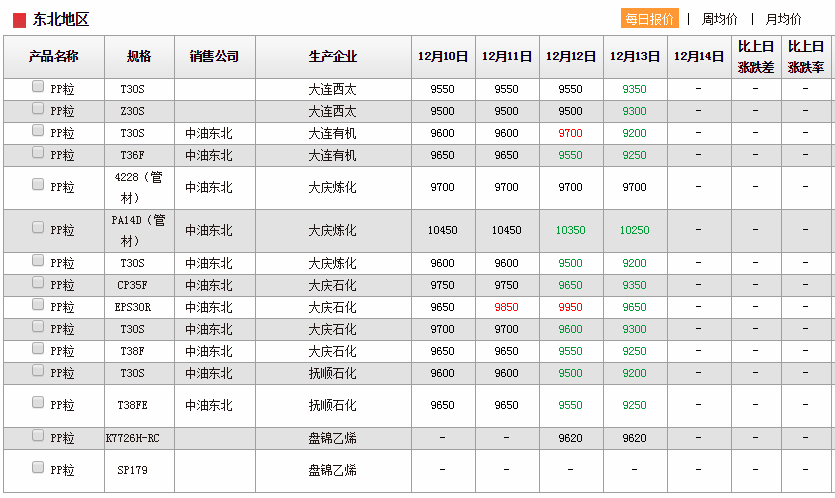
Task: Click green 9650 in EPS30R row
Action: point(634,307)
